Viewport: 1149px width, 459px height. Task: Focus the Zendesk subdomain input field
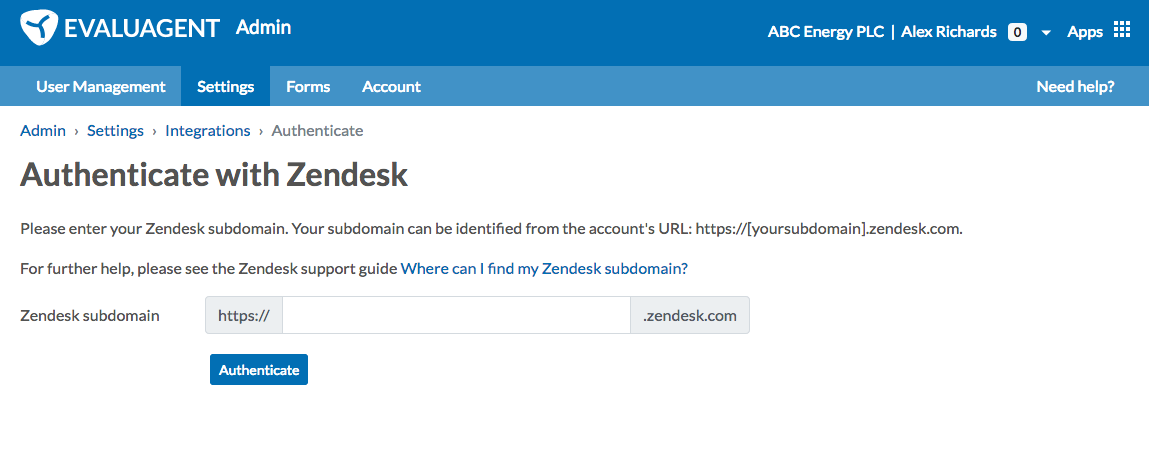pyautogui.click(x=456, y=315)
